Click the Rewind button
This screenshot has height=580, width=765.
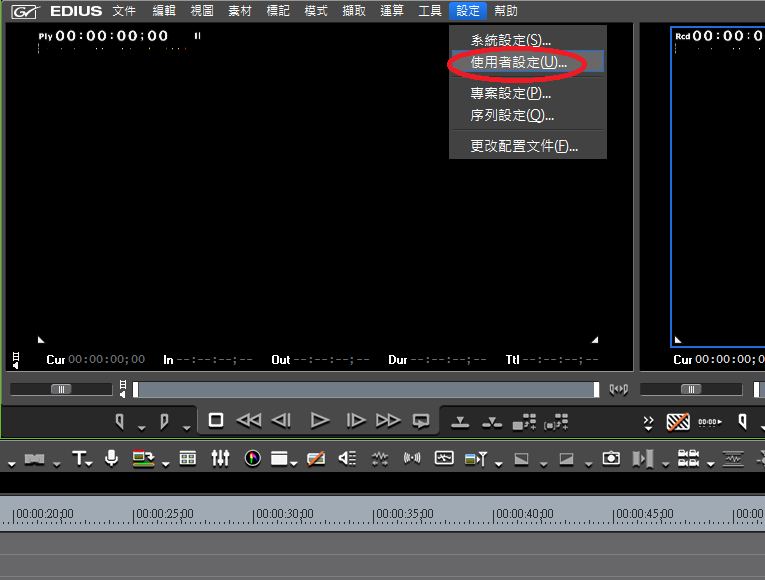248,421
